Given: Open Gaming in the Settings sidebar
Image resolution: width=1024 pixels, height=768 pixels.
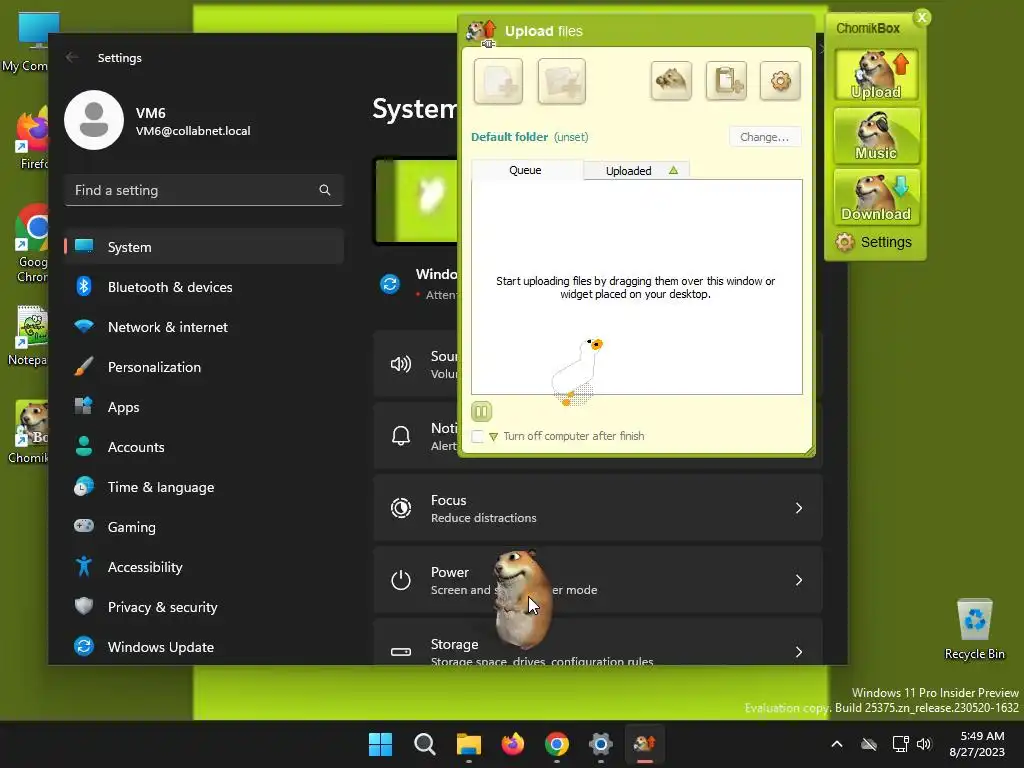Looking at the screenshot, I should coord(204,527).
